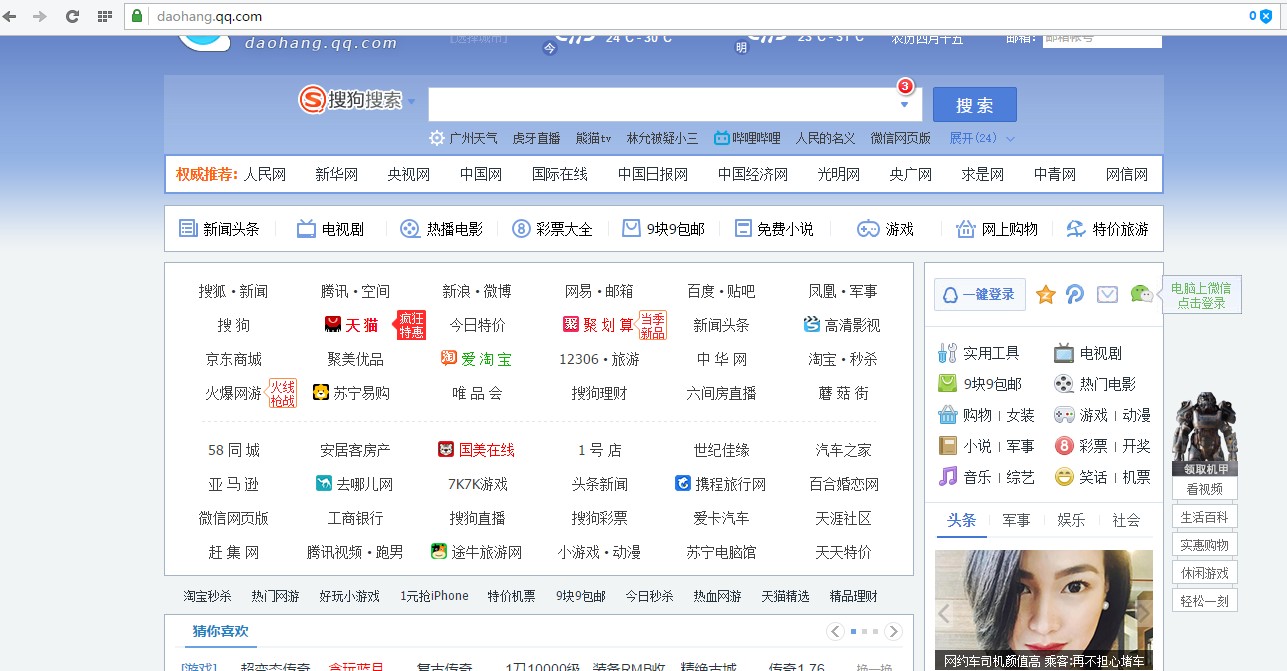Open 轻松一刻 side menu item
This screenshot has height=671, width=1287.
pos(1205,601)
